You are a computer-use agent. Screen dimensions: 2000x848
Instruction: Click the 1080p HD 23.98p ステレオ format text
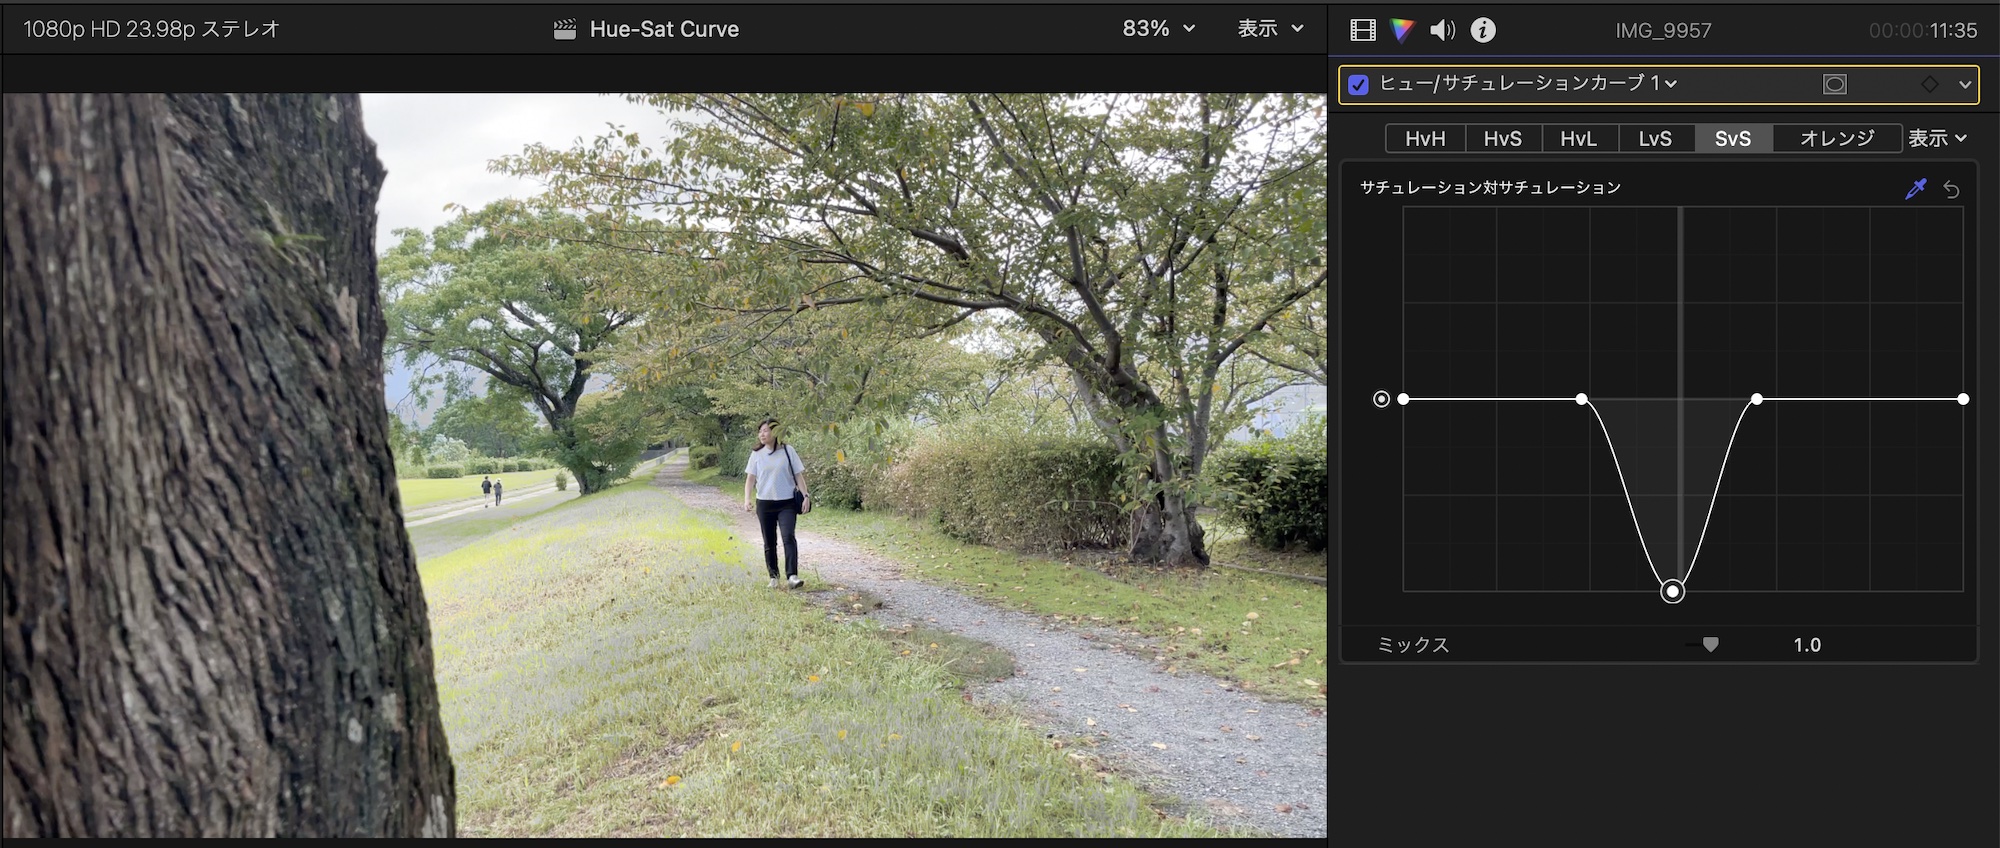click(x=151, y=29)
